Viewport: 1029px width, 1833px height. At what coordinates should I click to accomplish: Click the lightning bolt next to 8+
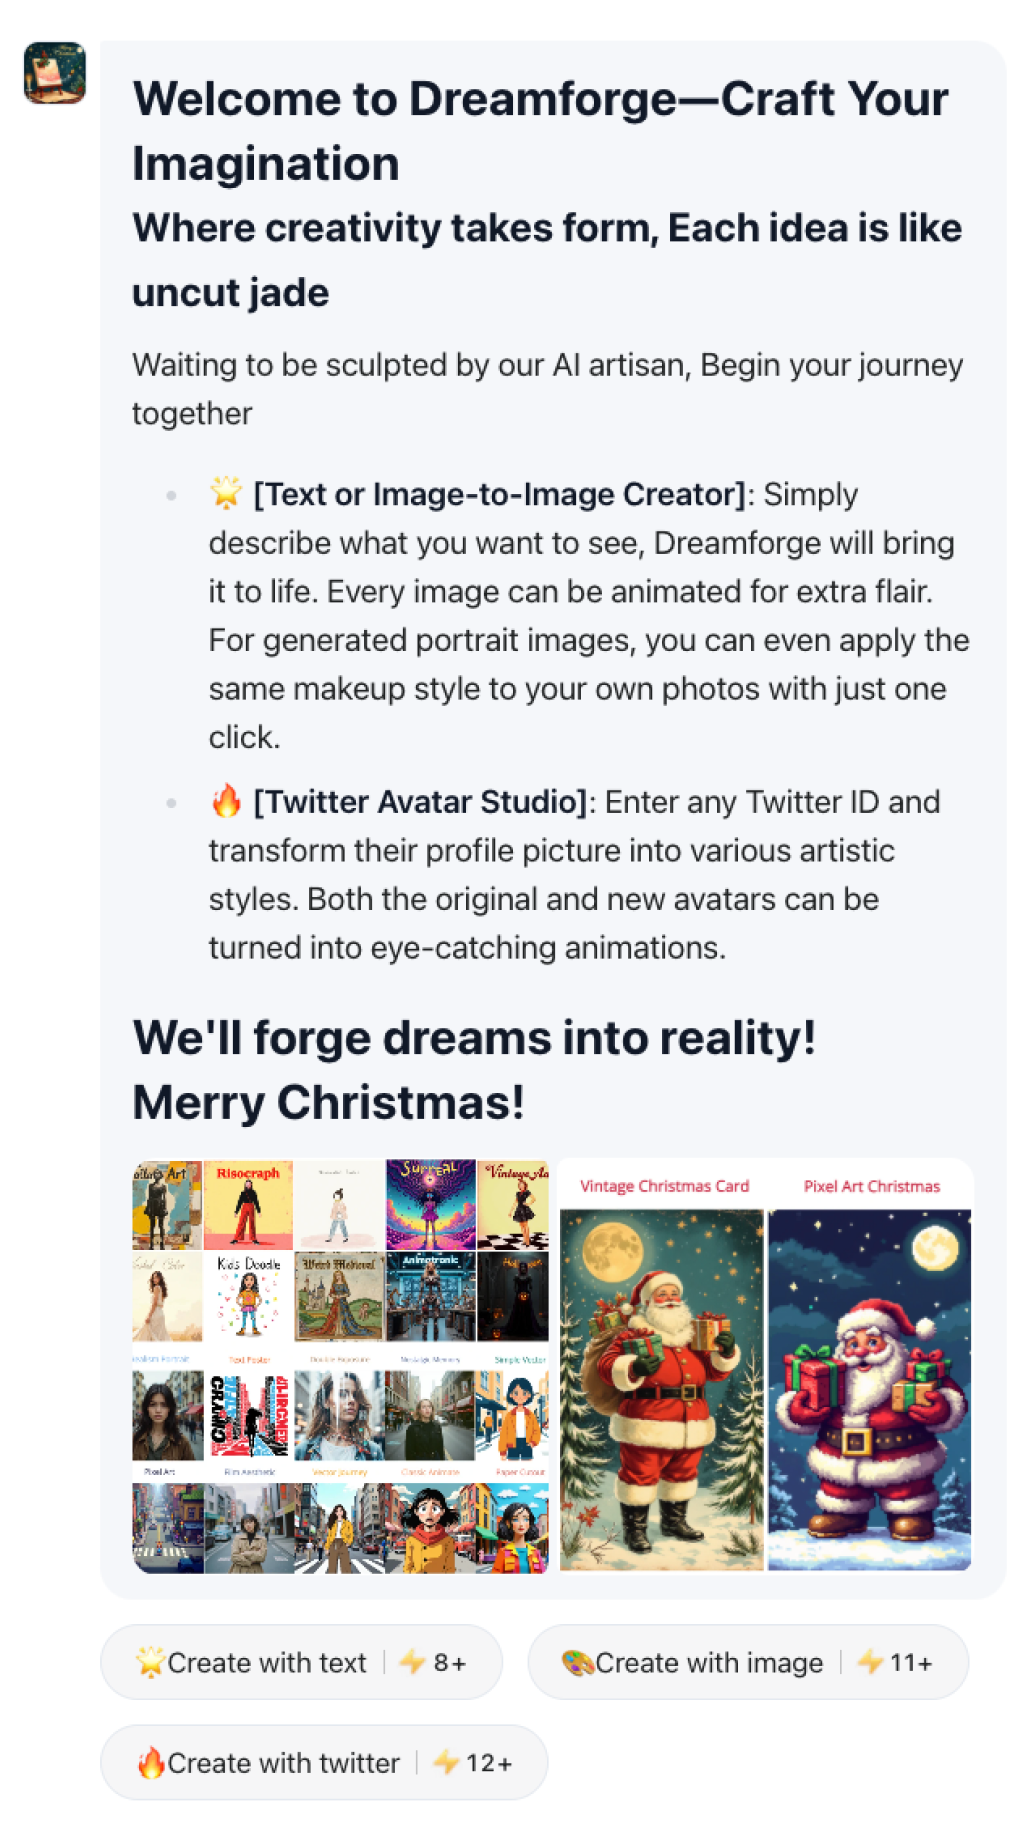pos(412,1662)
